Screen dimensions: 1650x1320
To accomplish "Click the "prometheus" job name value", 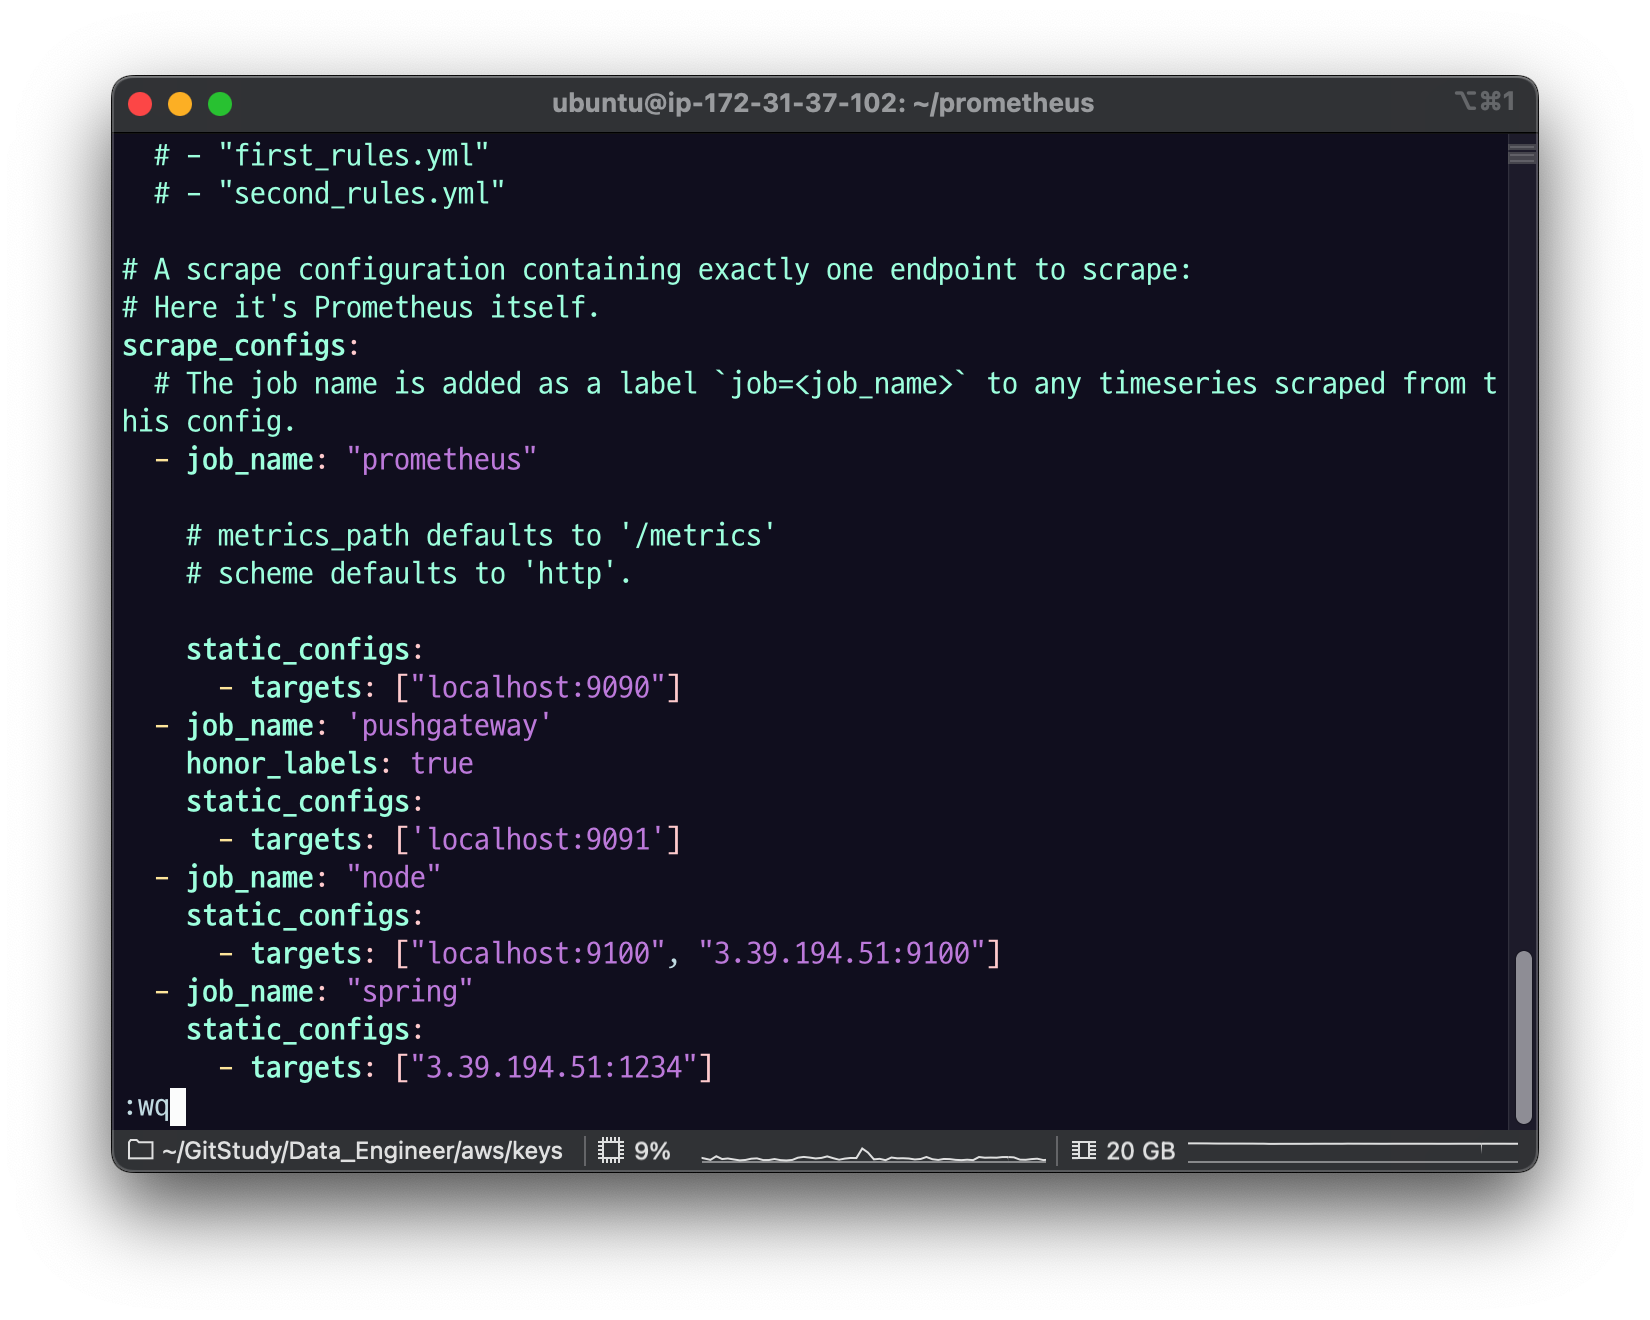I will (442, 460).
